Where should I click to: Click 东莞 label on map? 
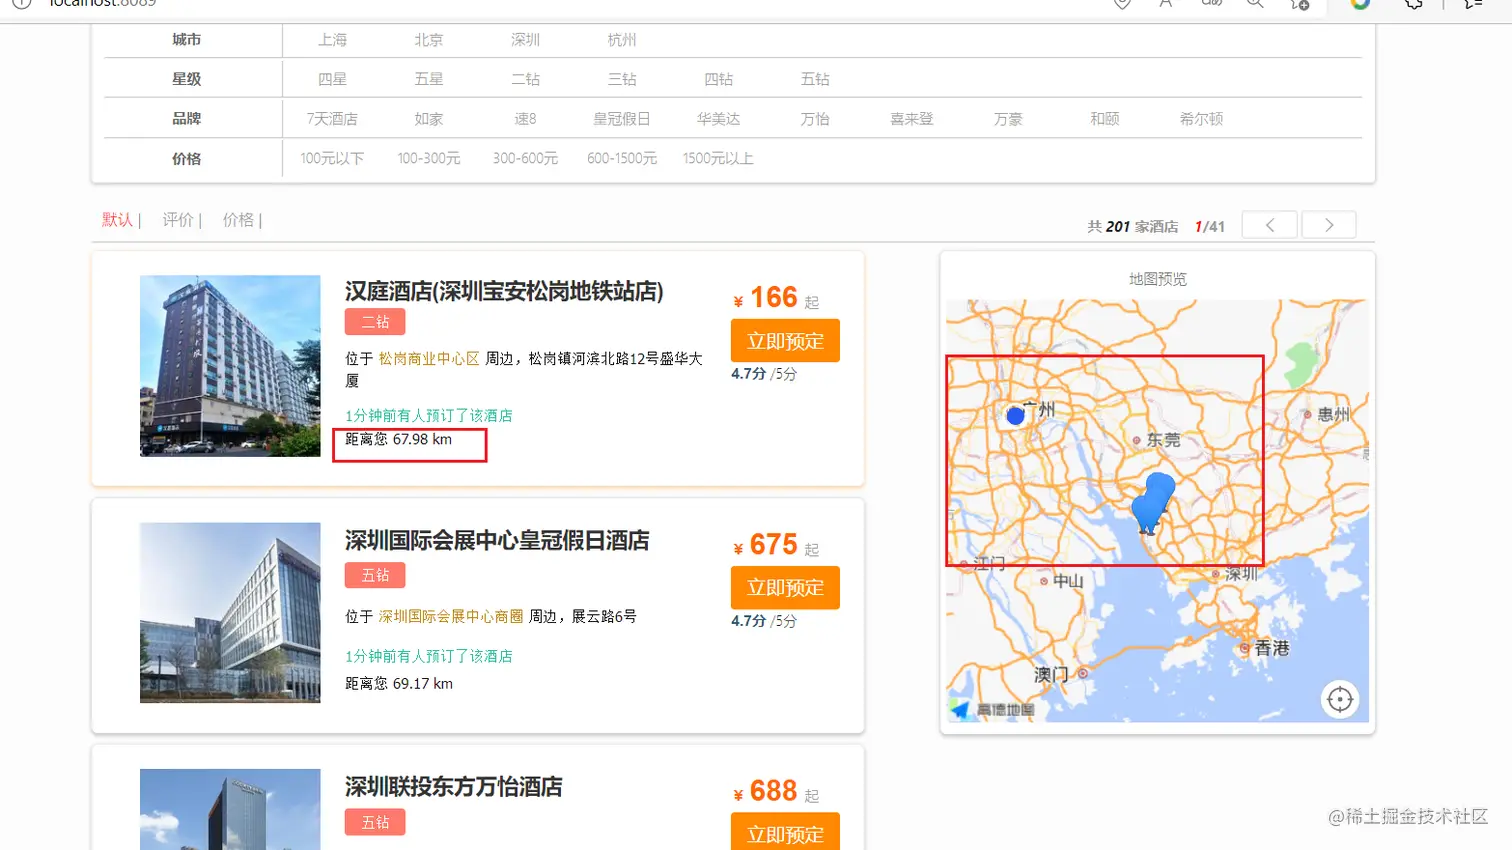click(1163, 440)
